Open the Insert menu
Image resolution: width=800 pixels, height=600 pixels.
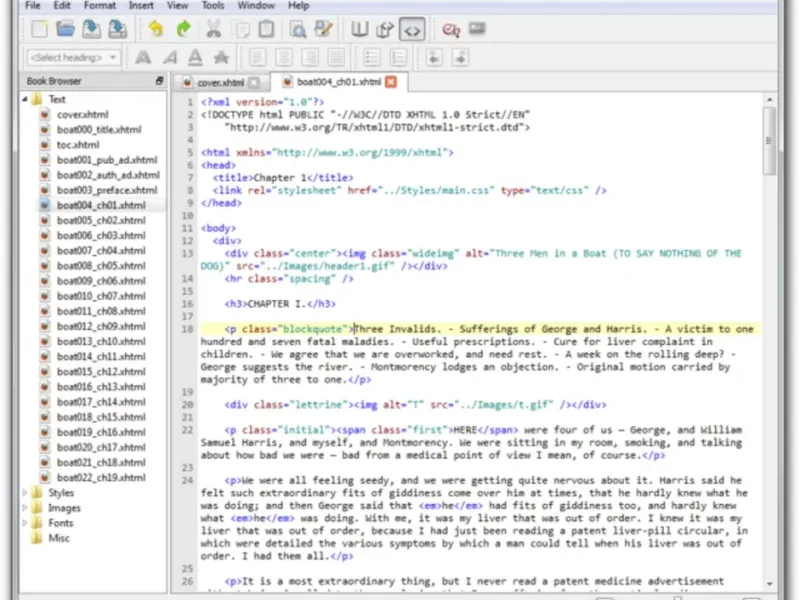(141, 6)
